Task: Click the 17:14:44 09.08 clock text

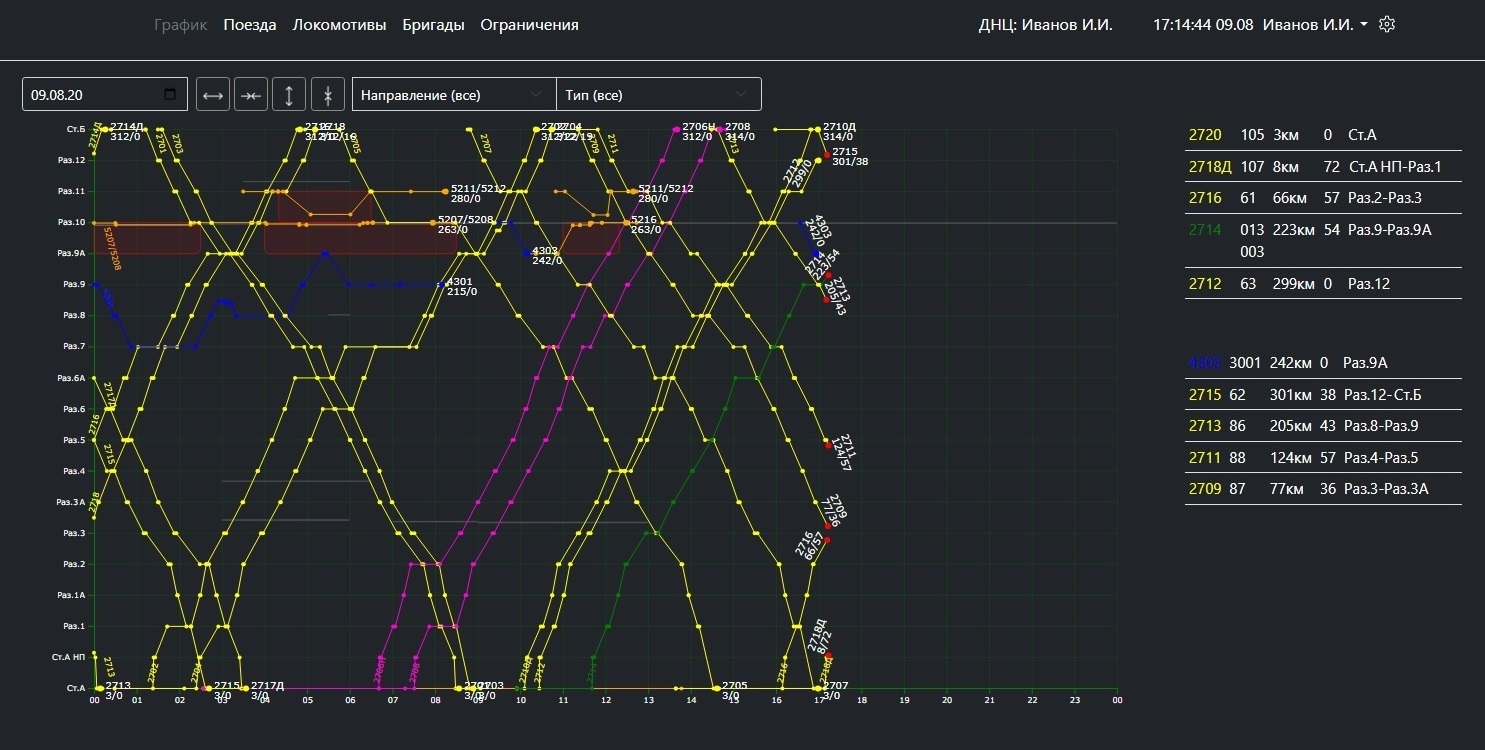Action: click(1203, 24)
